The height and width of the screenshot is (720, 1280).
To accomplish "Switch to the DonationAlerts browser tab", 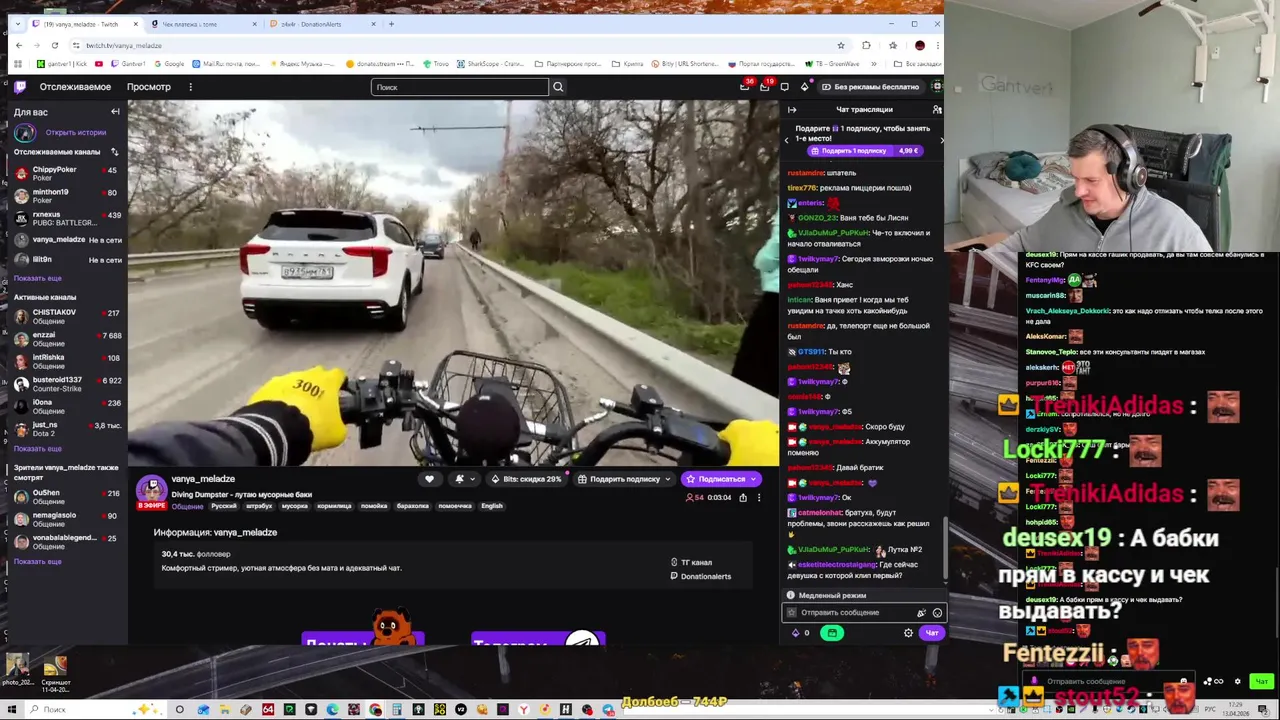I will pyautogui.click(x=320, y=24).
